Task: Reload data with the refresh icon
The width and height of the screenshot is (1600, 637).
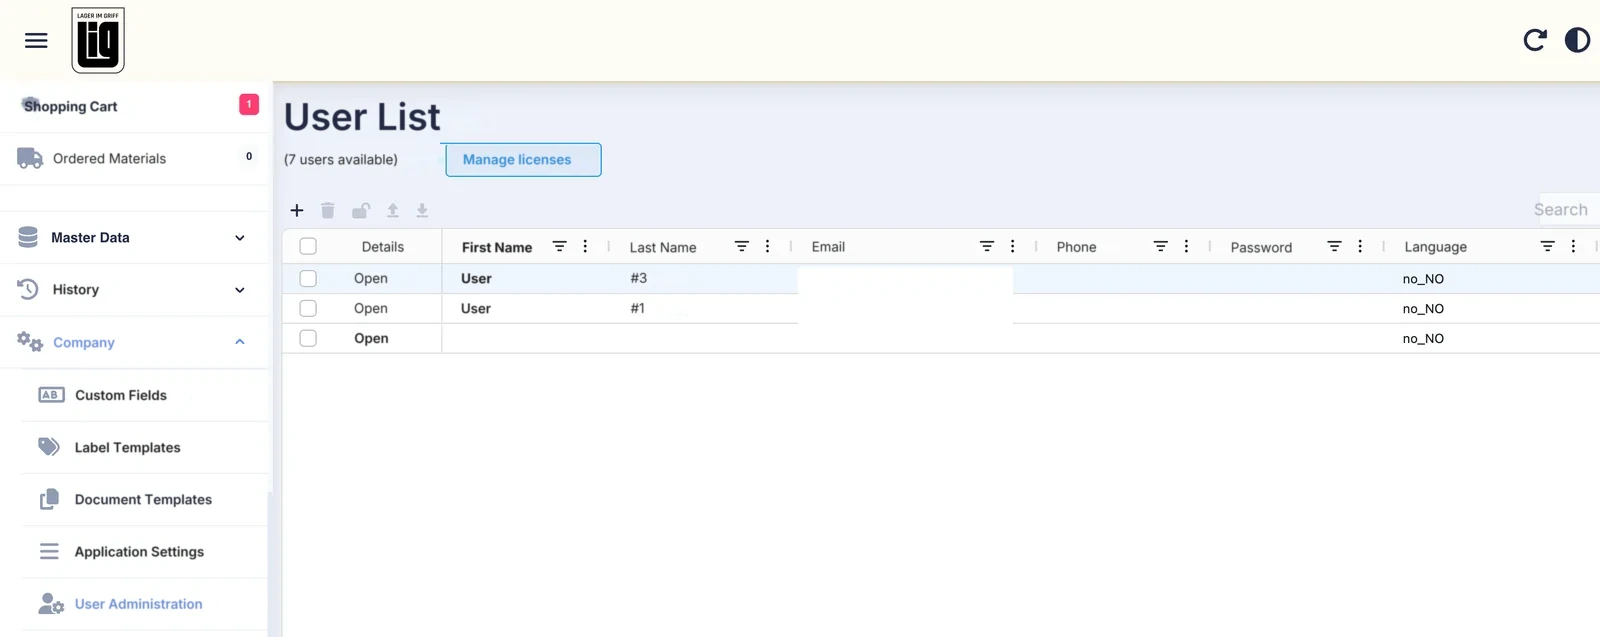Action: click(1535, 40)
